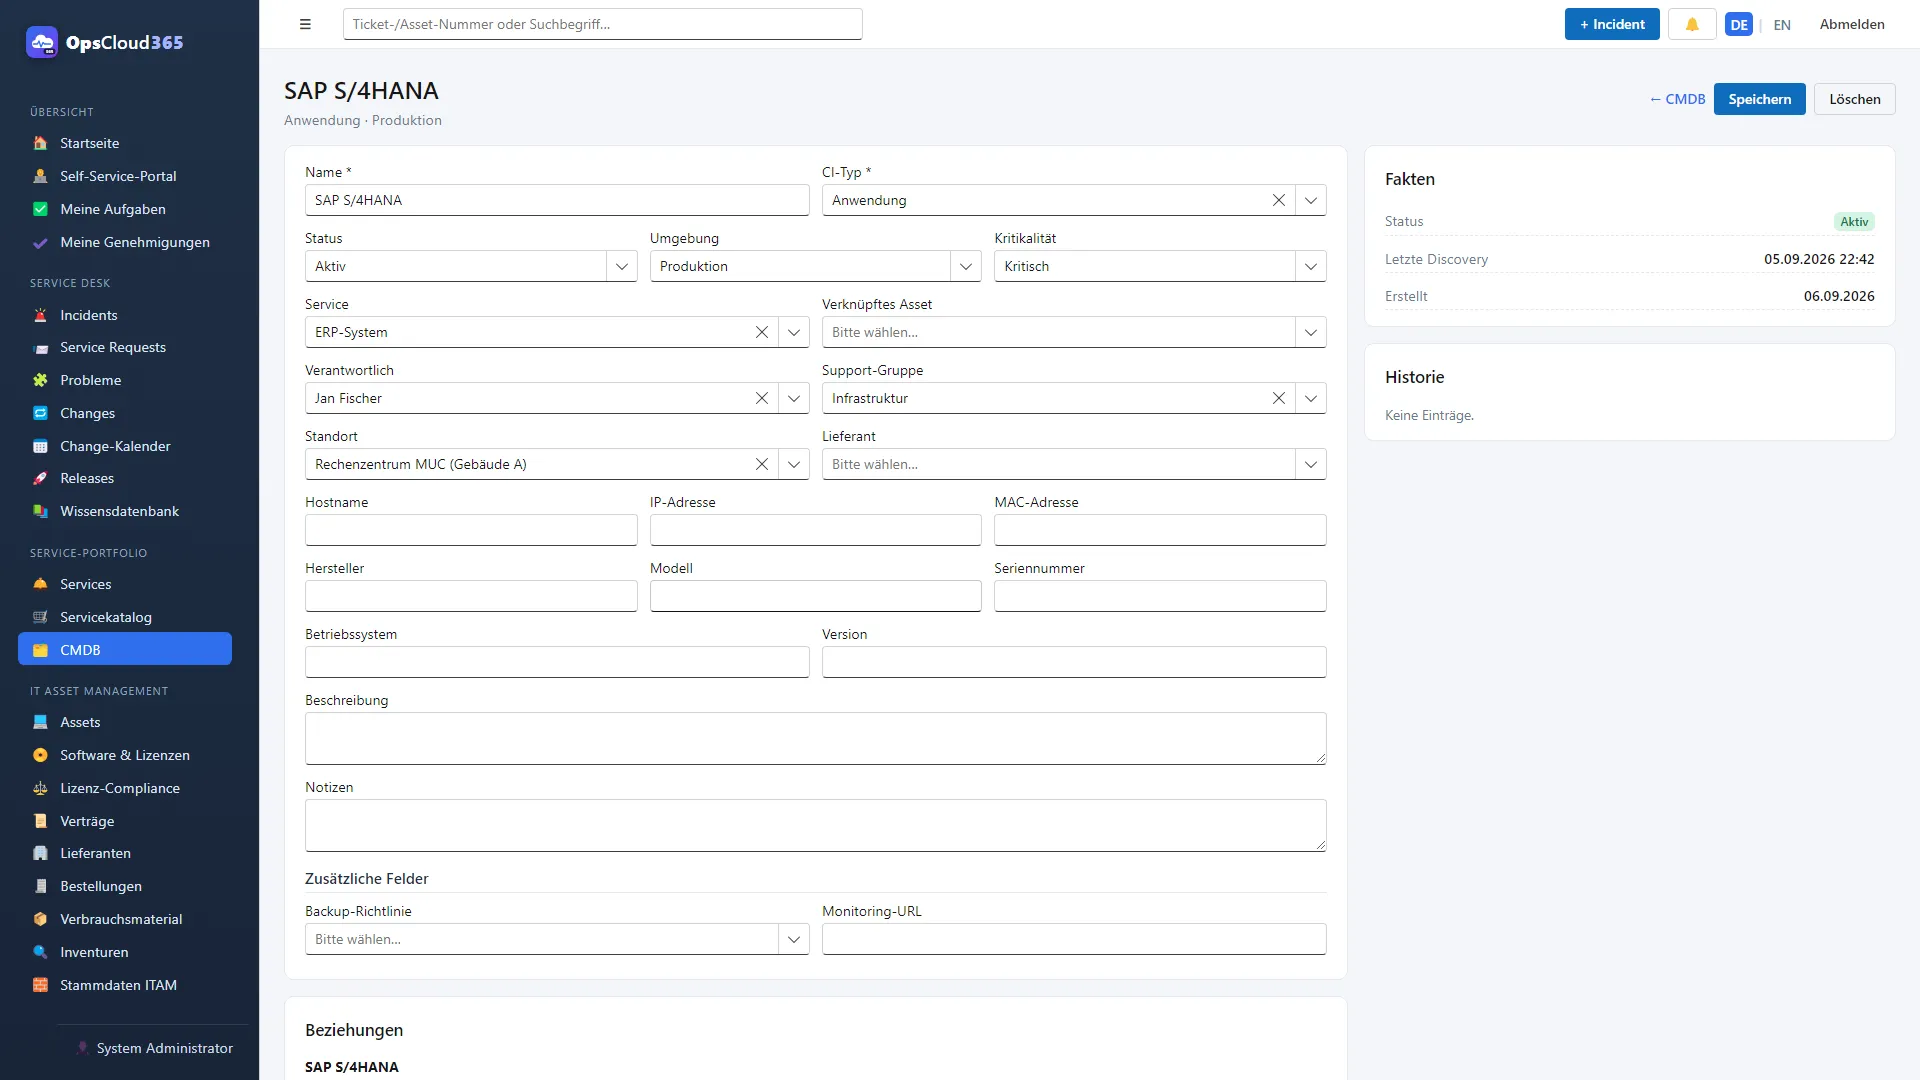Click the Lieferanten building icon
Image resolution: width=1920 pixels, height=1080 pixels.
point(40,853)
